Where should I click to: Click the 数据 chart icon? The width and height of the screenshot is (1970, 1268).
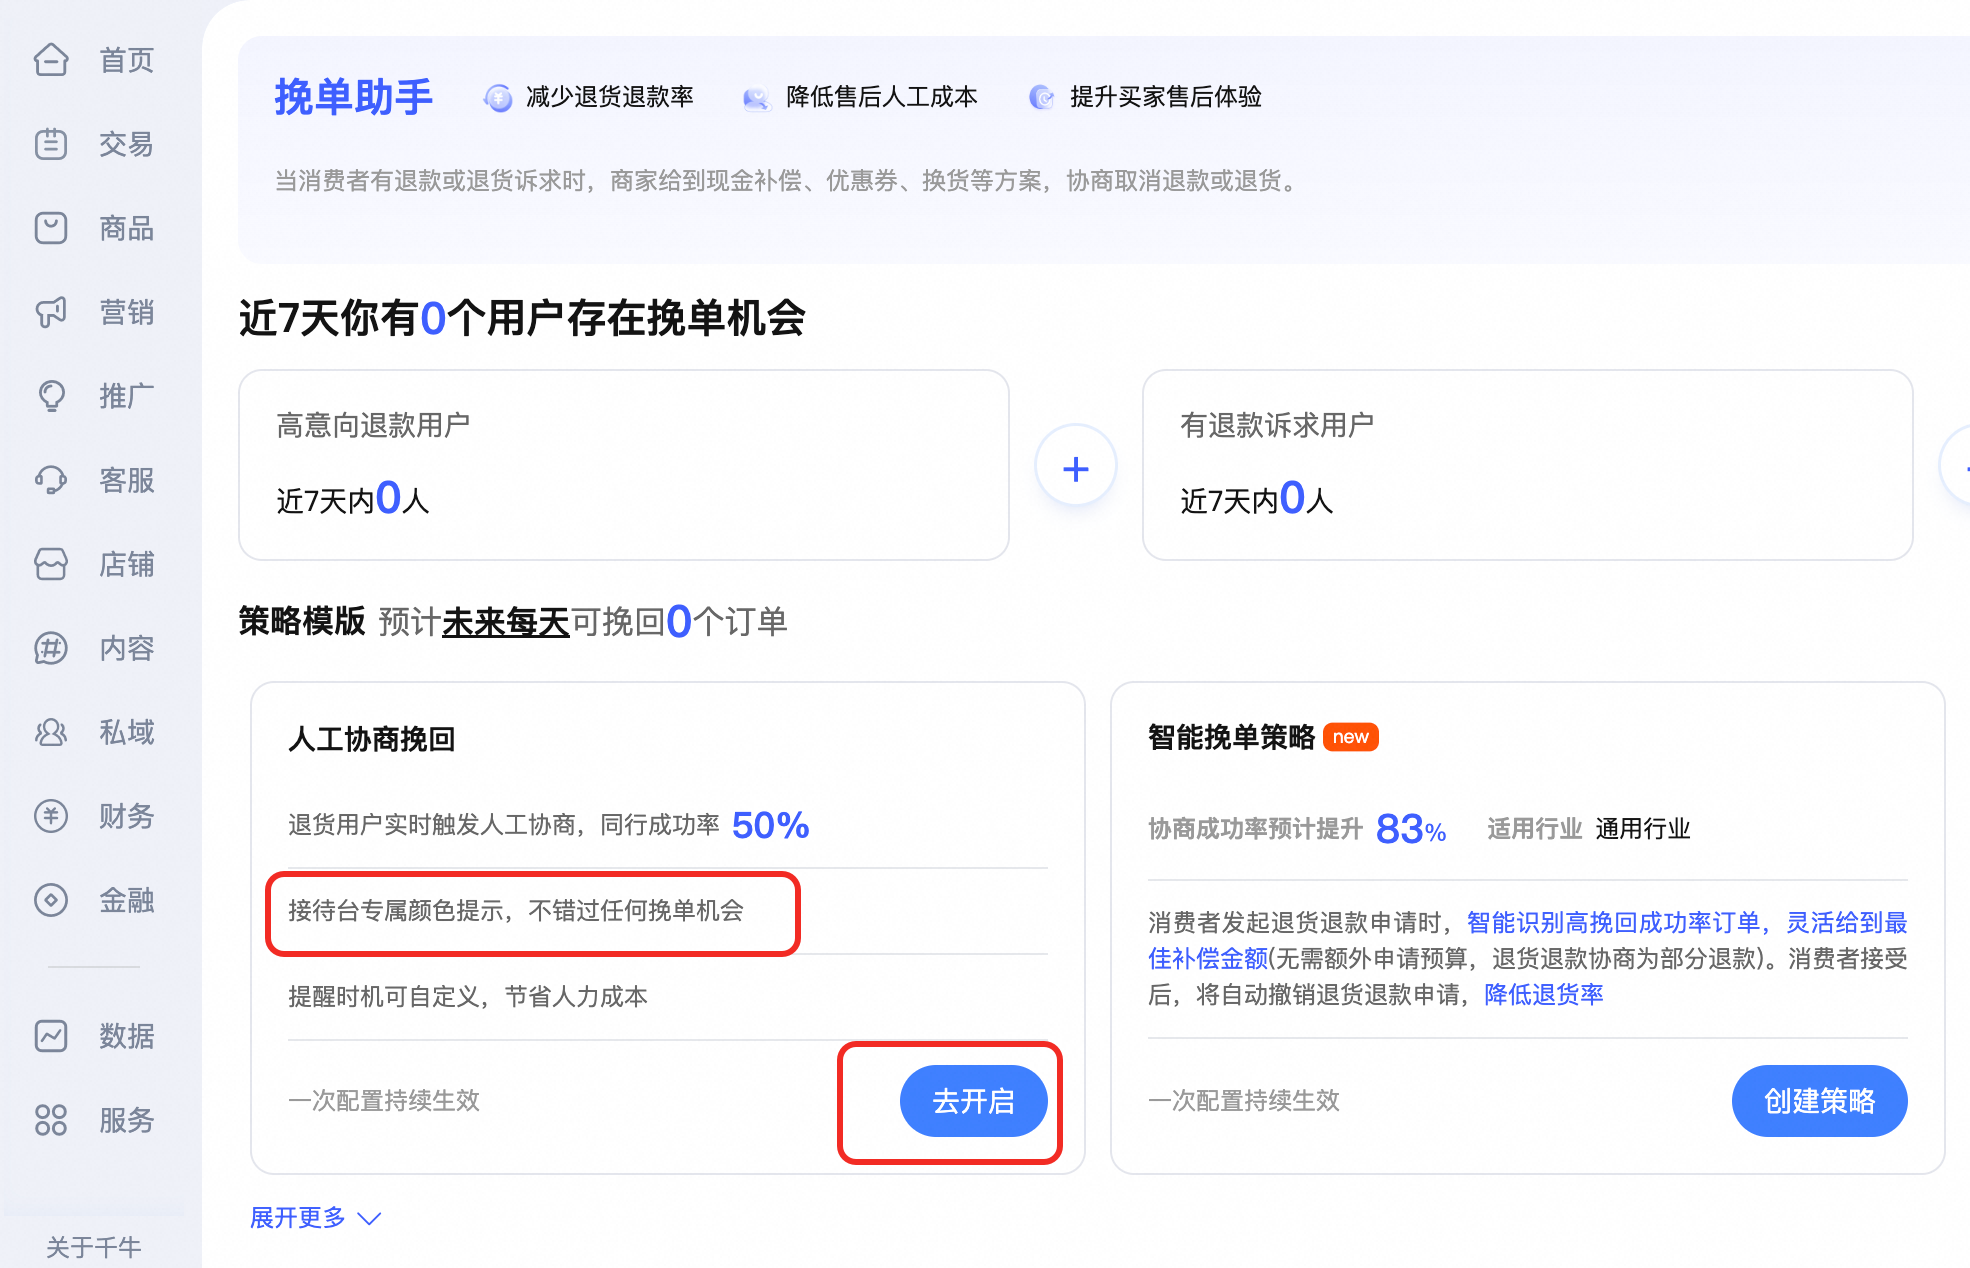51,1036
